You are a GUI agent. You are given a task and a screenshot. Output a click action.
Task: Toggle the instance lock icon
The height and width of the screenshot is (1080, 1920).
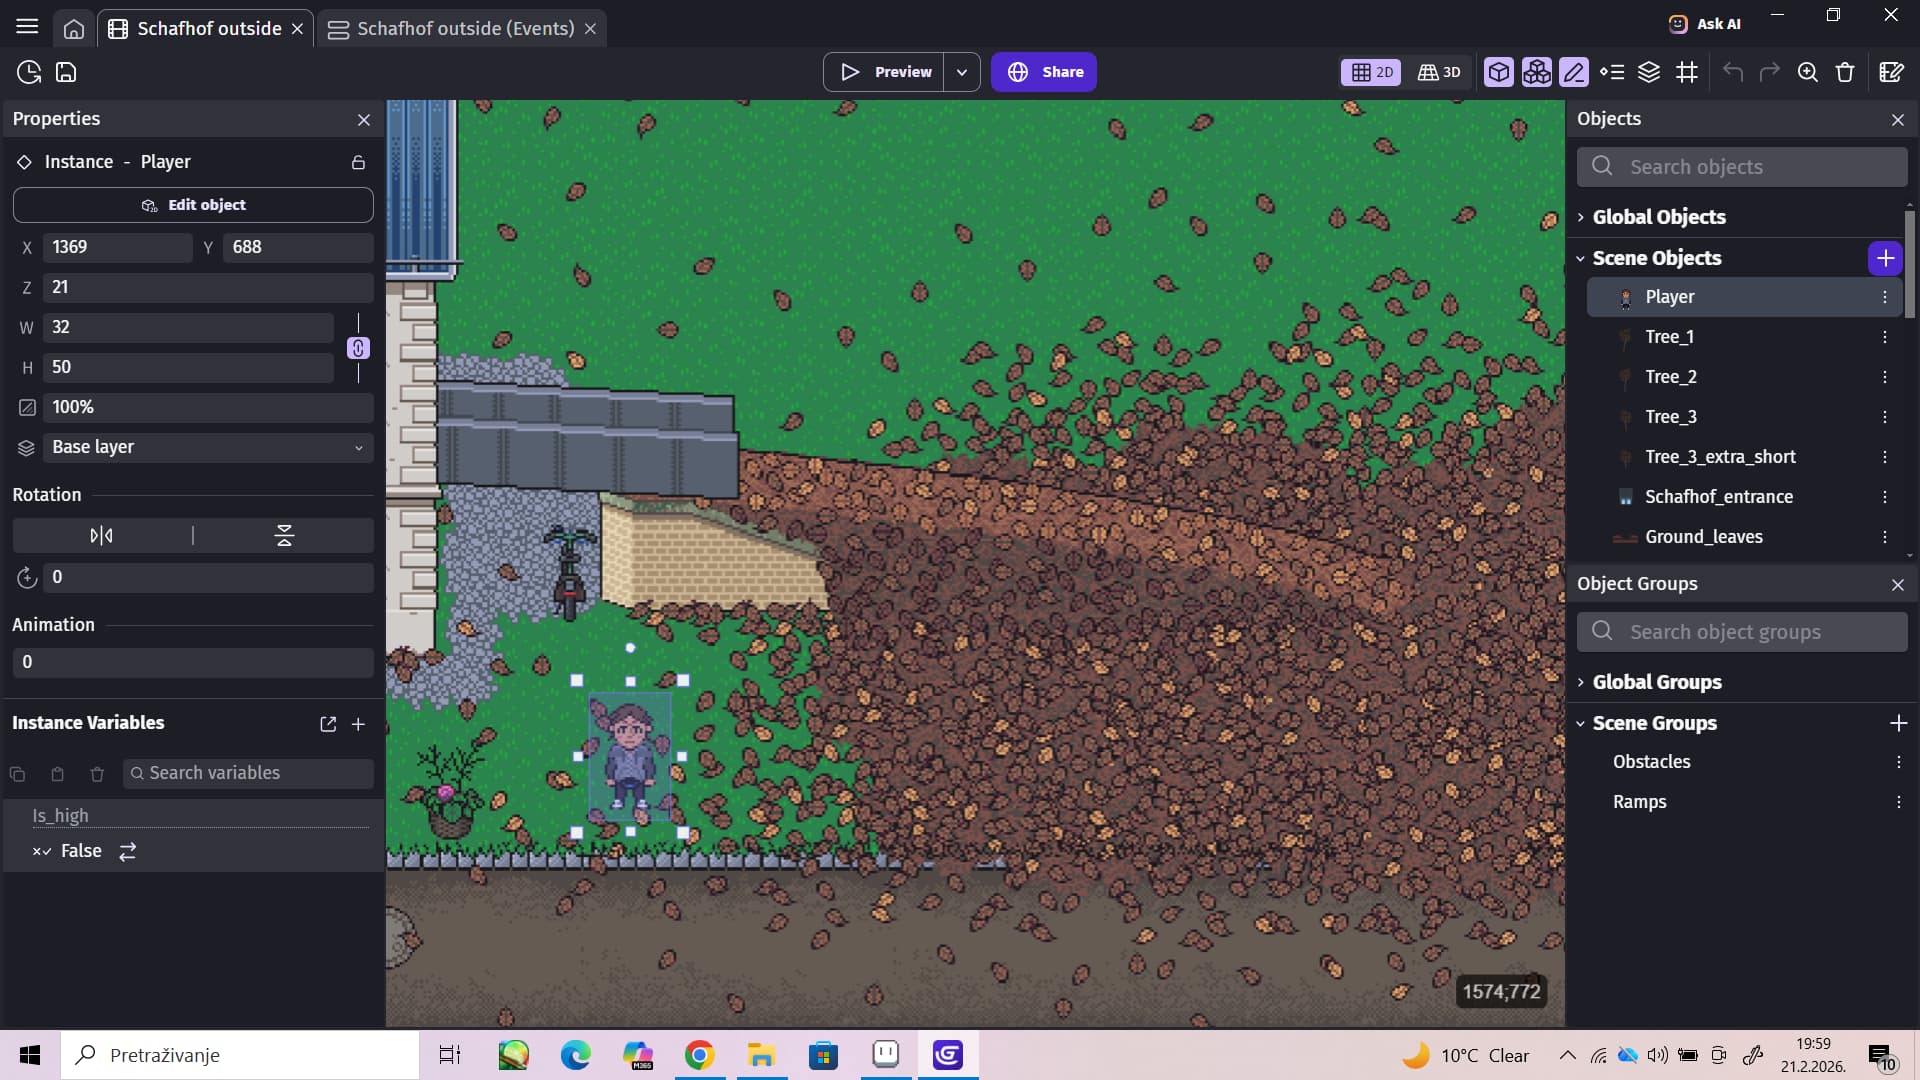point(358,162)
